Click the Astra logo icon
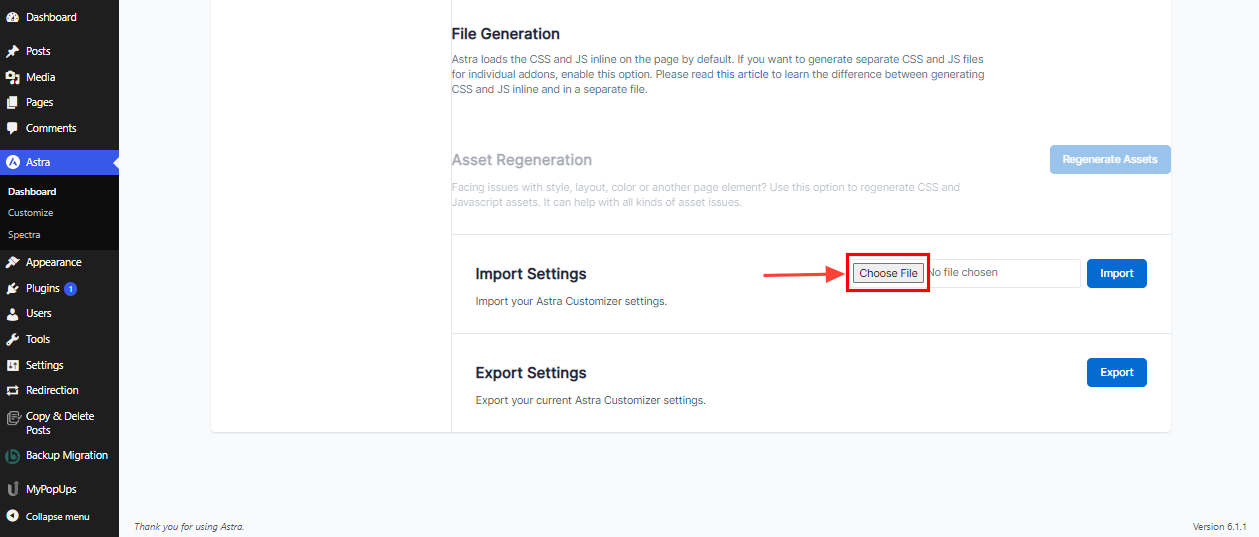Image resolution: width=1259 pixels, height=537 pixels. coord(12,162)
